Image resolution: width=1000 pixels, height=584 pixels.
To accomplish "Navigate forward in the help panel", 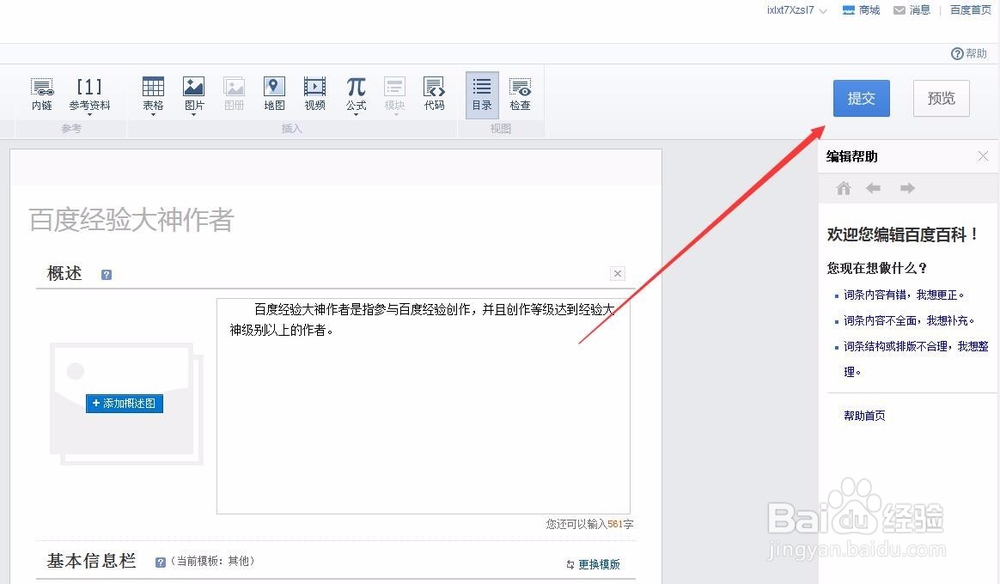I will click(x=908, y=188).
